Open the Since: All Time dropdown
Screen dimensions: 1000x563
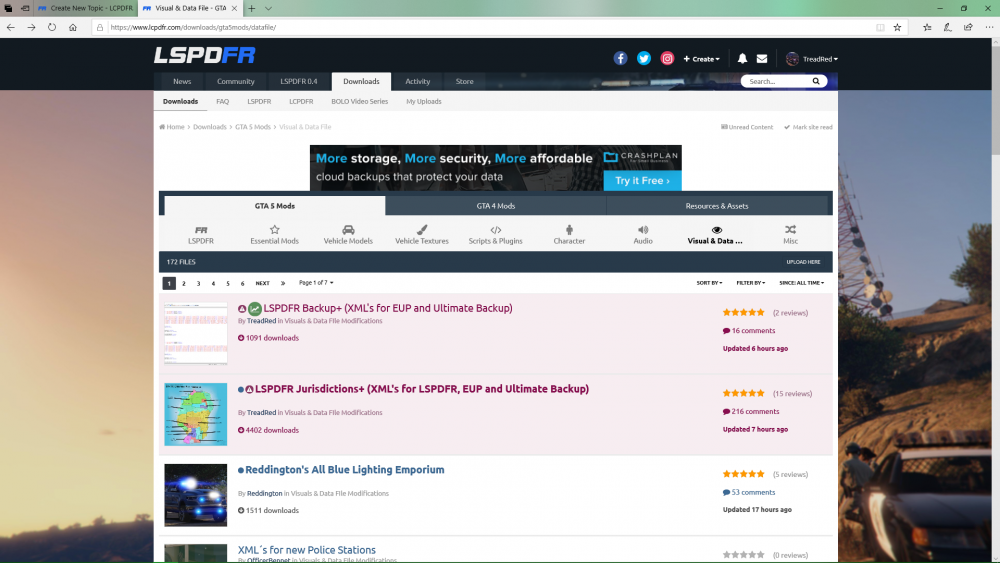[x=802, y=282]
